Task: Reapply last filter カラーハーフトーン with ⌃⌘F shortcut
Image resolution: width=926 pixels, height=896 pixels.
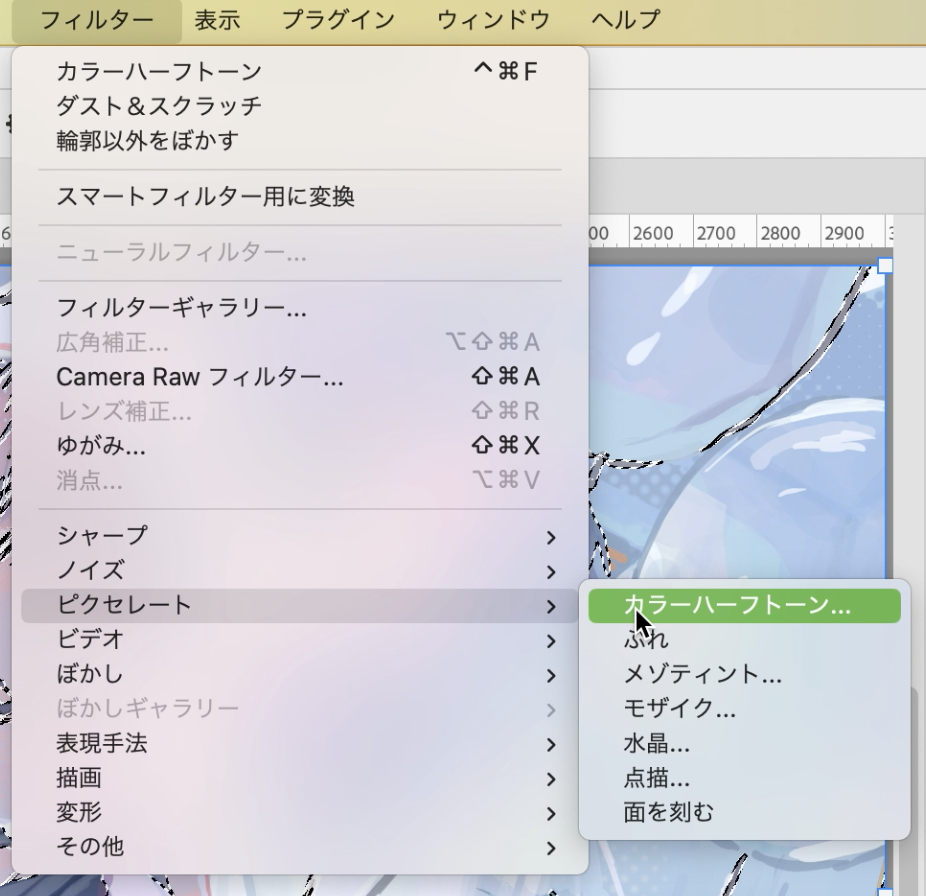Action: point(300,71)
